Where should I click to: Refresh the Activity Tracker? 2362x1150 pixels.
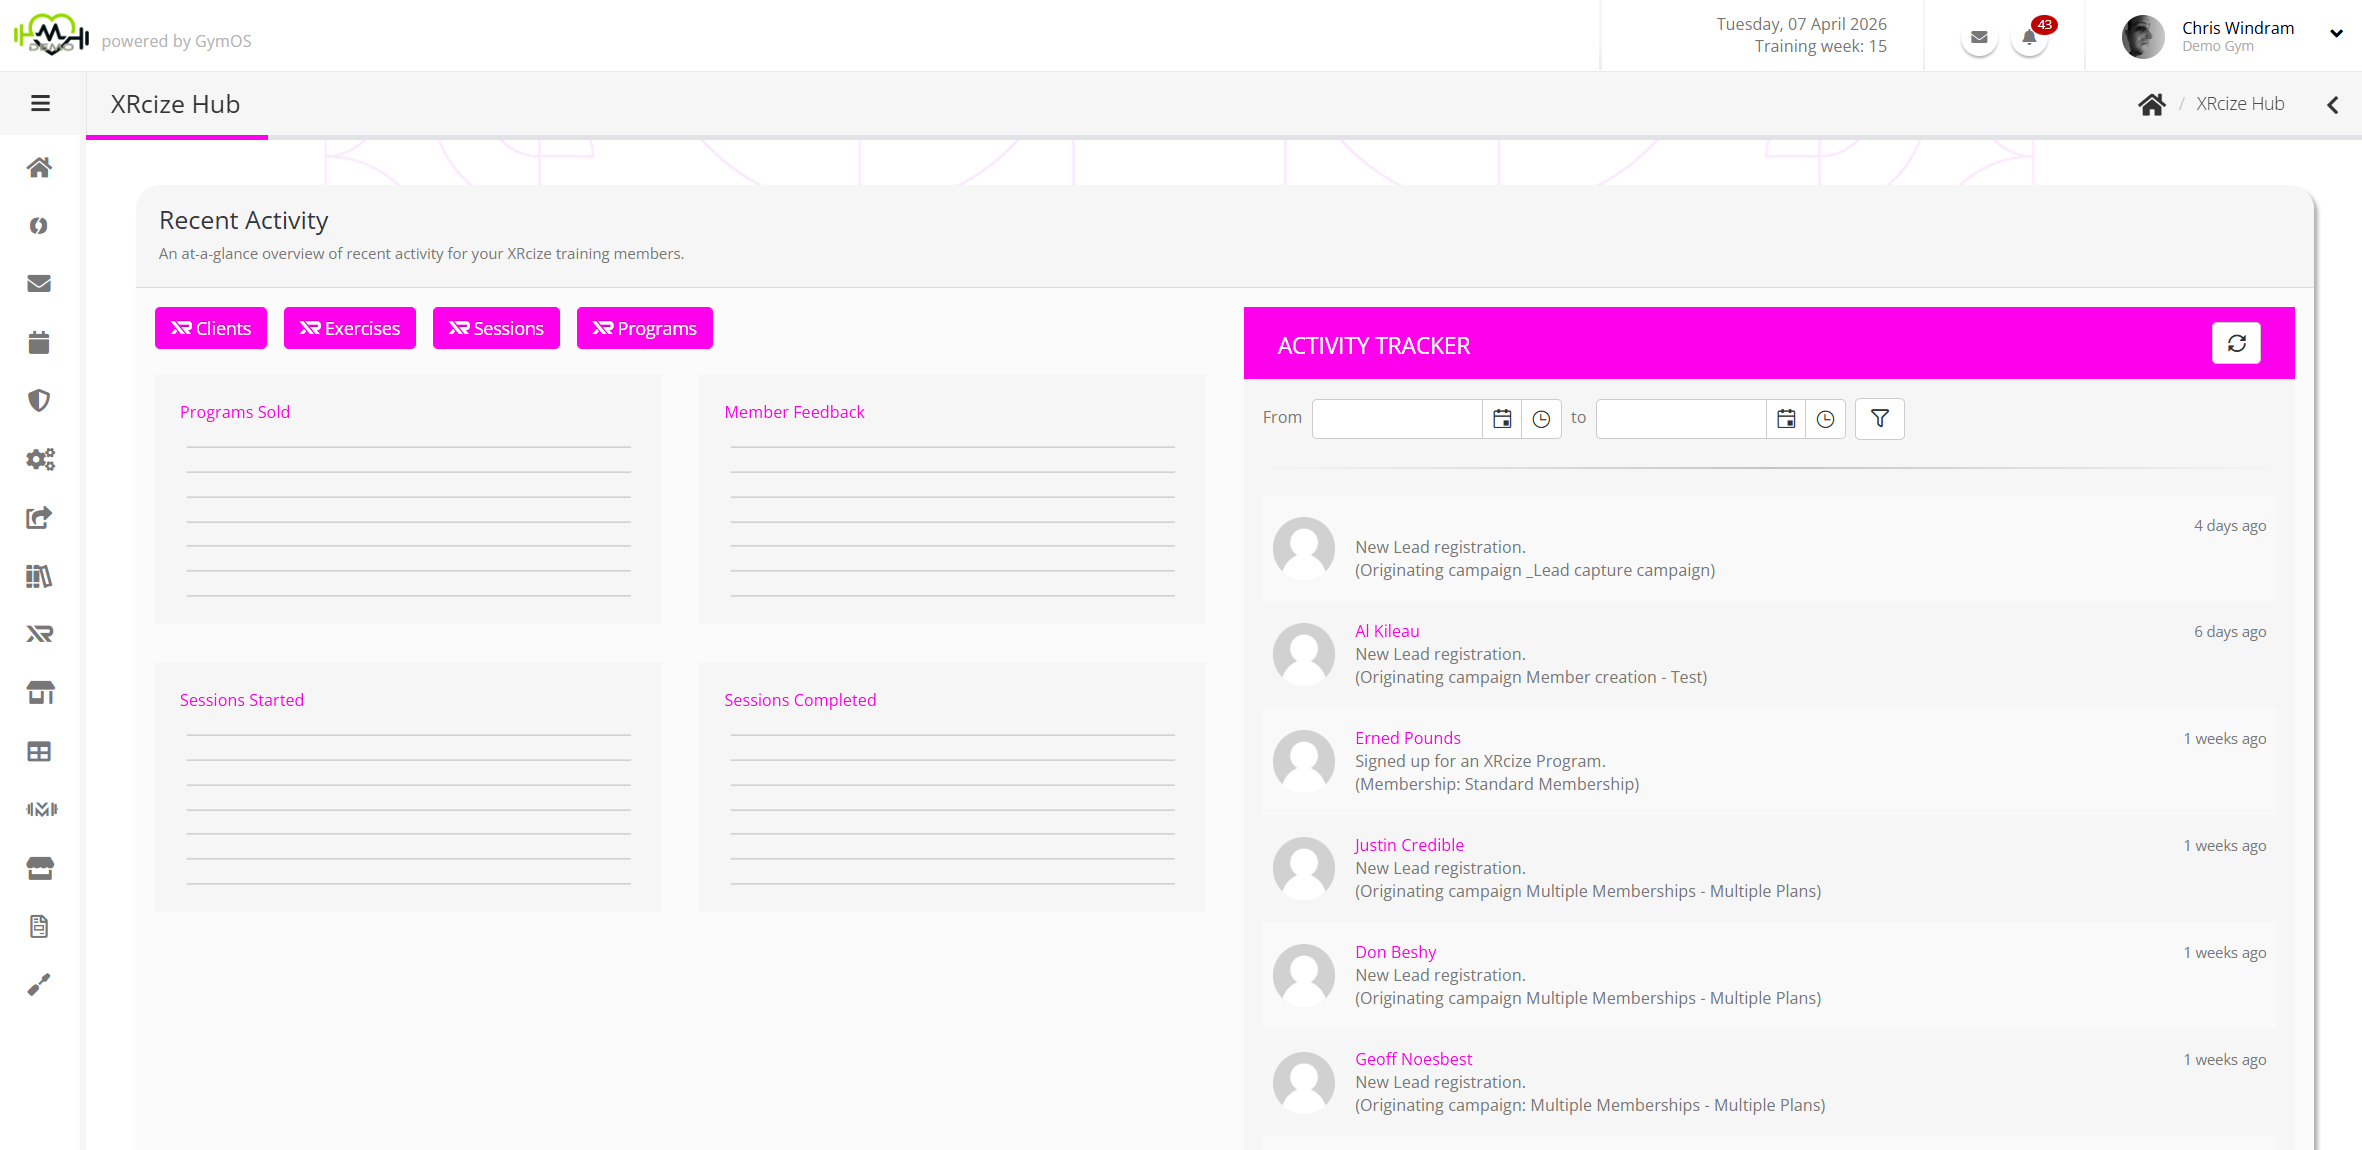pyautogui.click(x=2236, y=344)
